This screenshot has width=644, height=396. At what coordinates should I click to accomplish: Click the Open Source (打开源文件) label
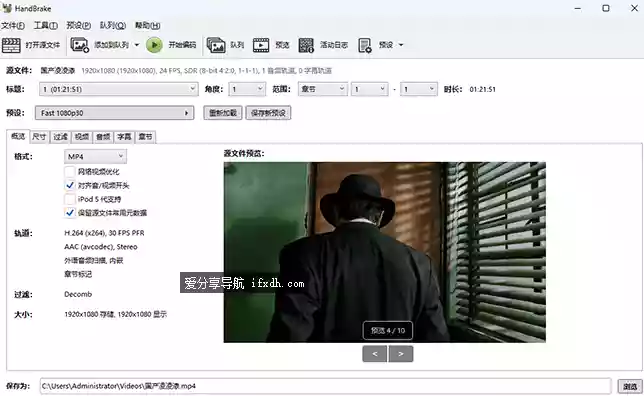click(43, 45)
